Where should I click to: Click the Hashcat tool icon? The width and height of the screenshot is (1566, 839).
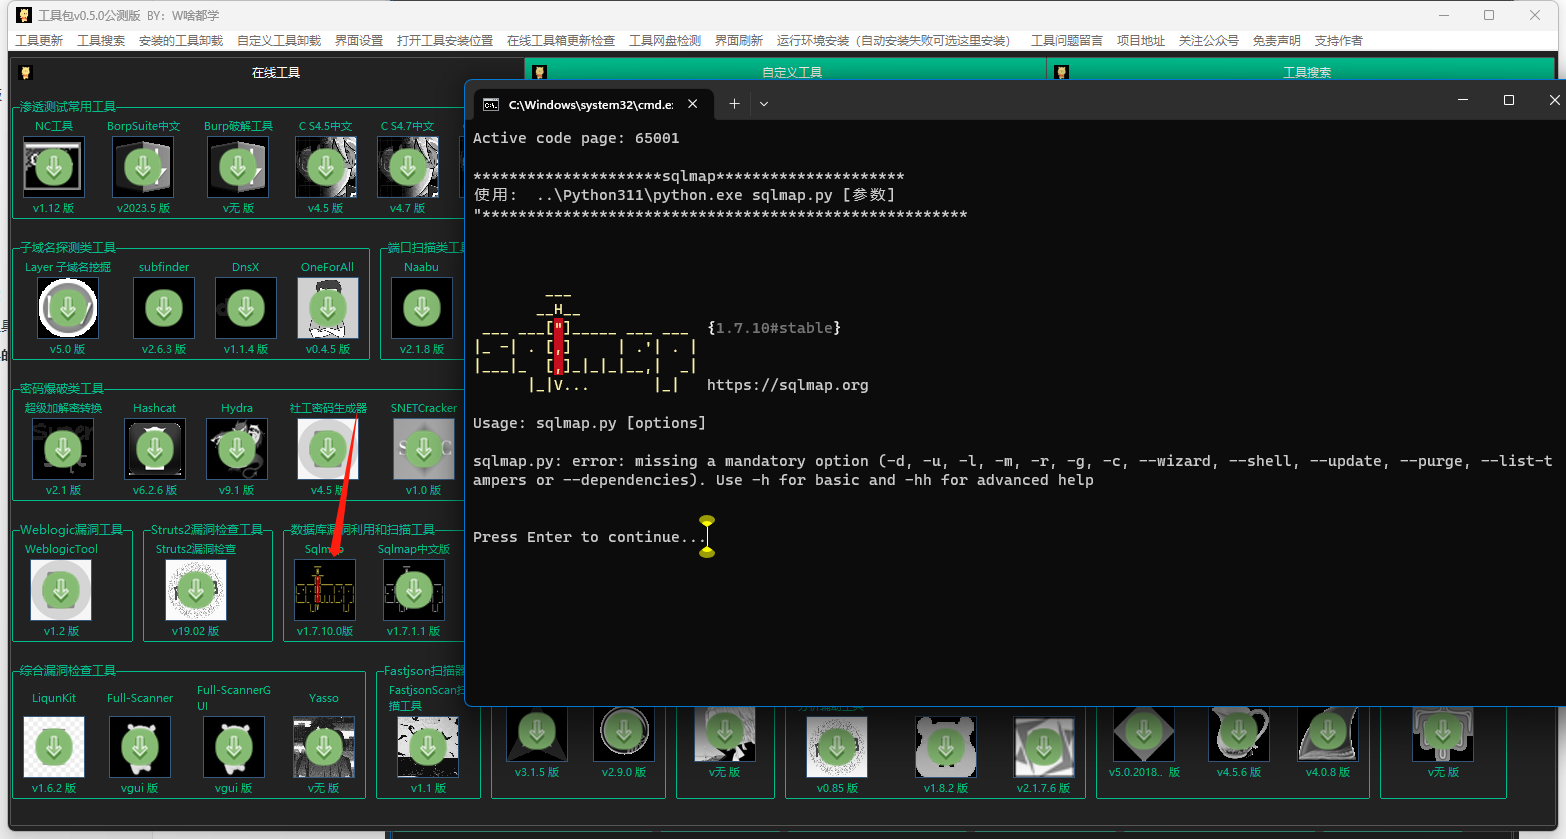pyautogui.click(x=155, y=449)
